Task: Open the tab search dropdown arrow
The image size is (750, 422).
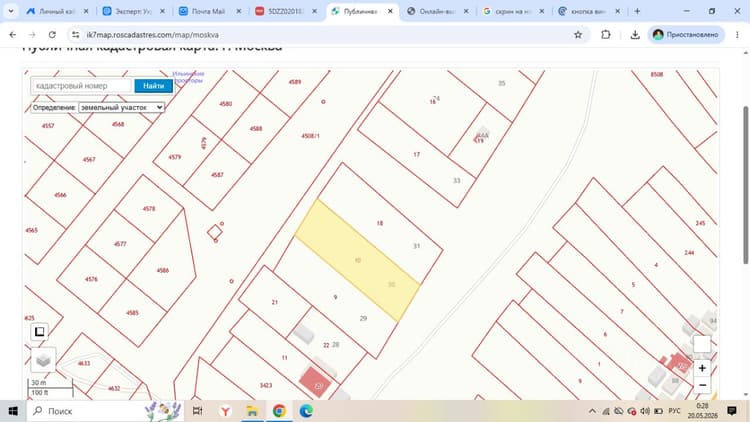Action: point(11,11)
